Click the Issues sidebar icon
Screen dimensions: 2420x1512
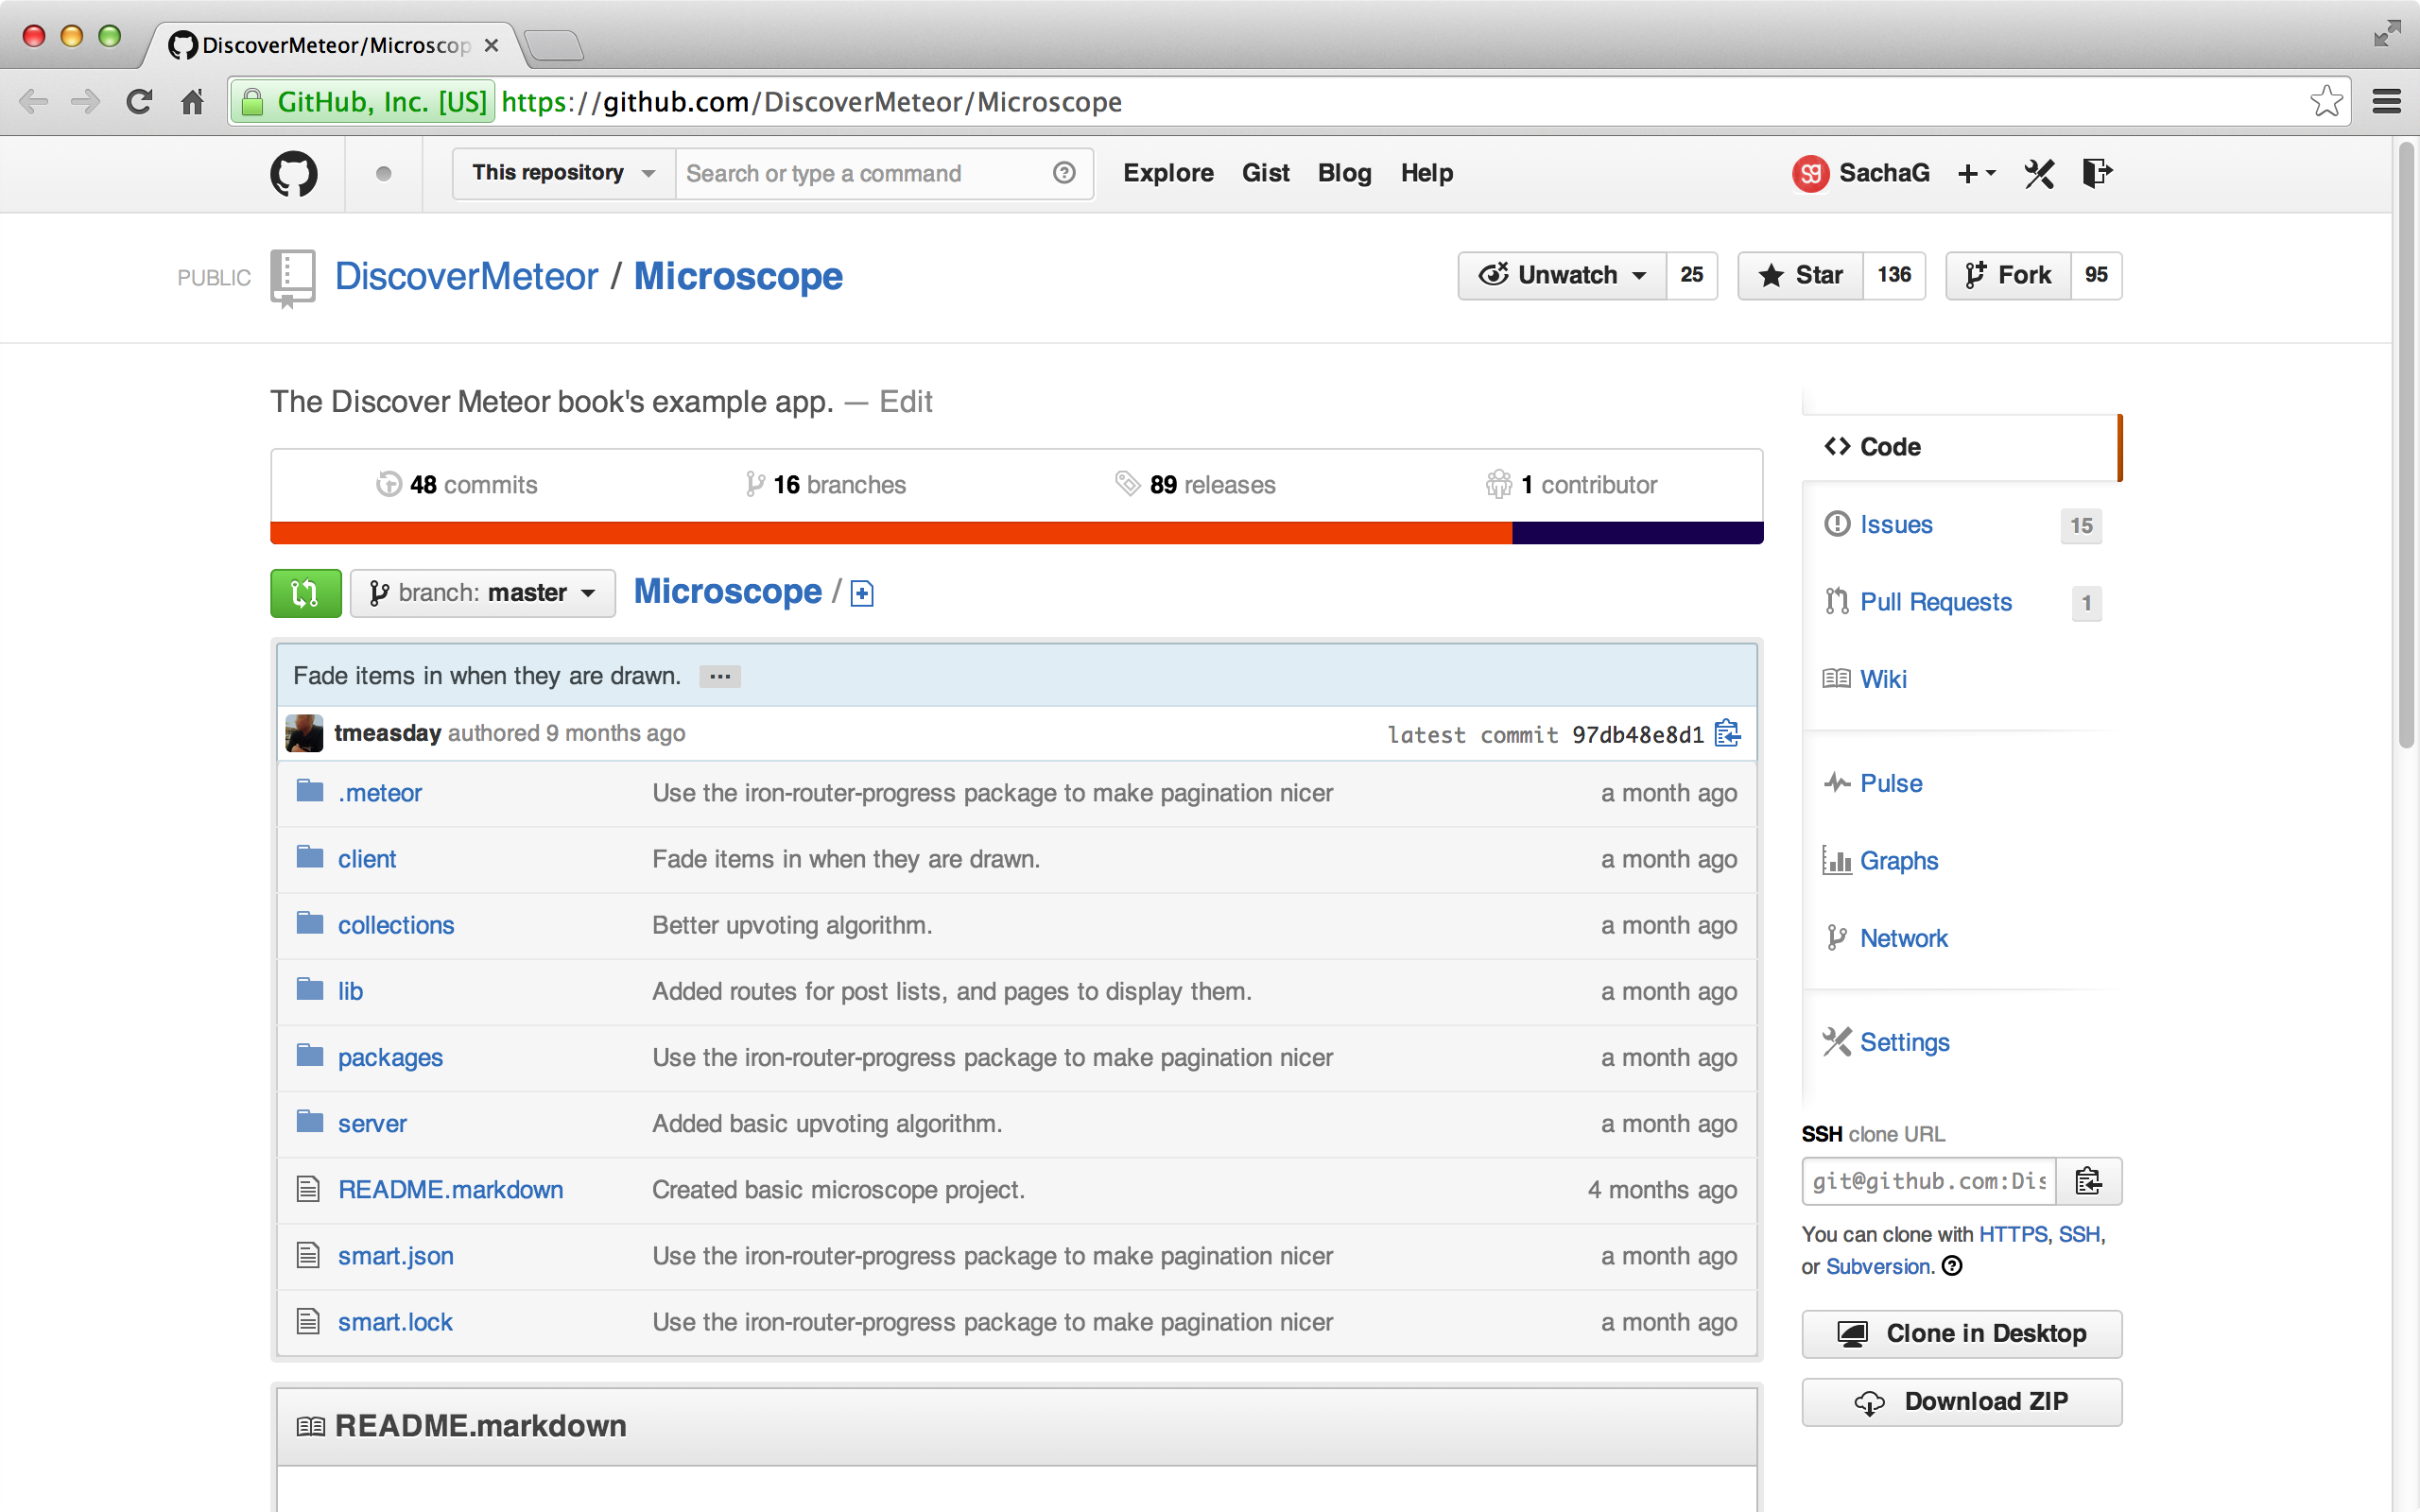(1837, 524)
